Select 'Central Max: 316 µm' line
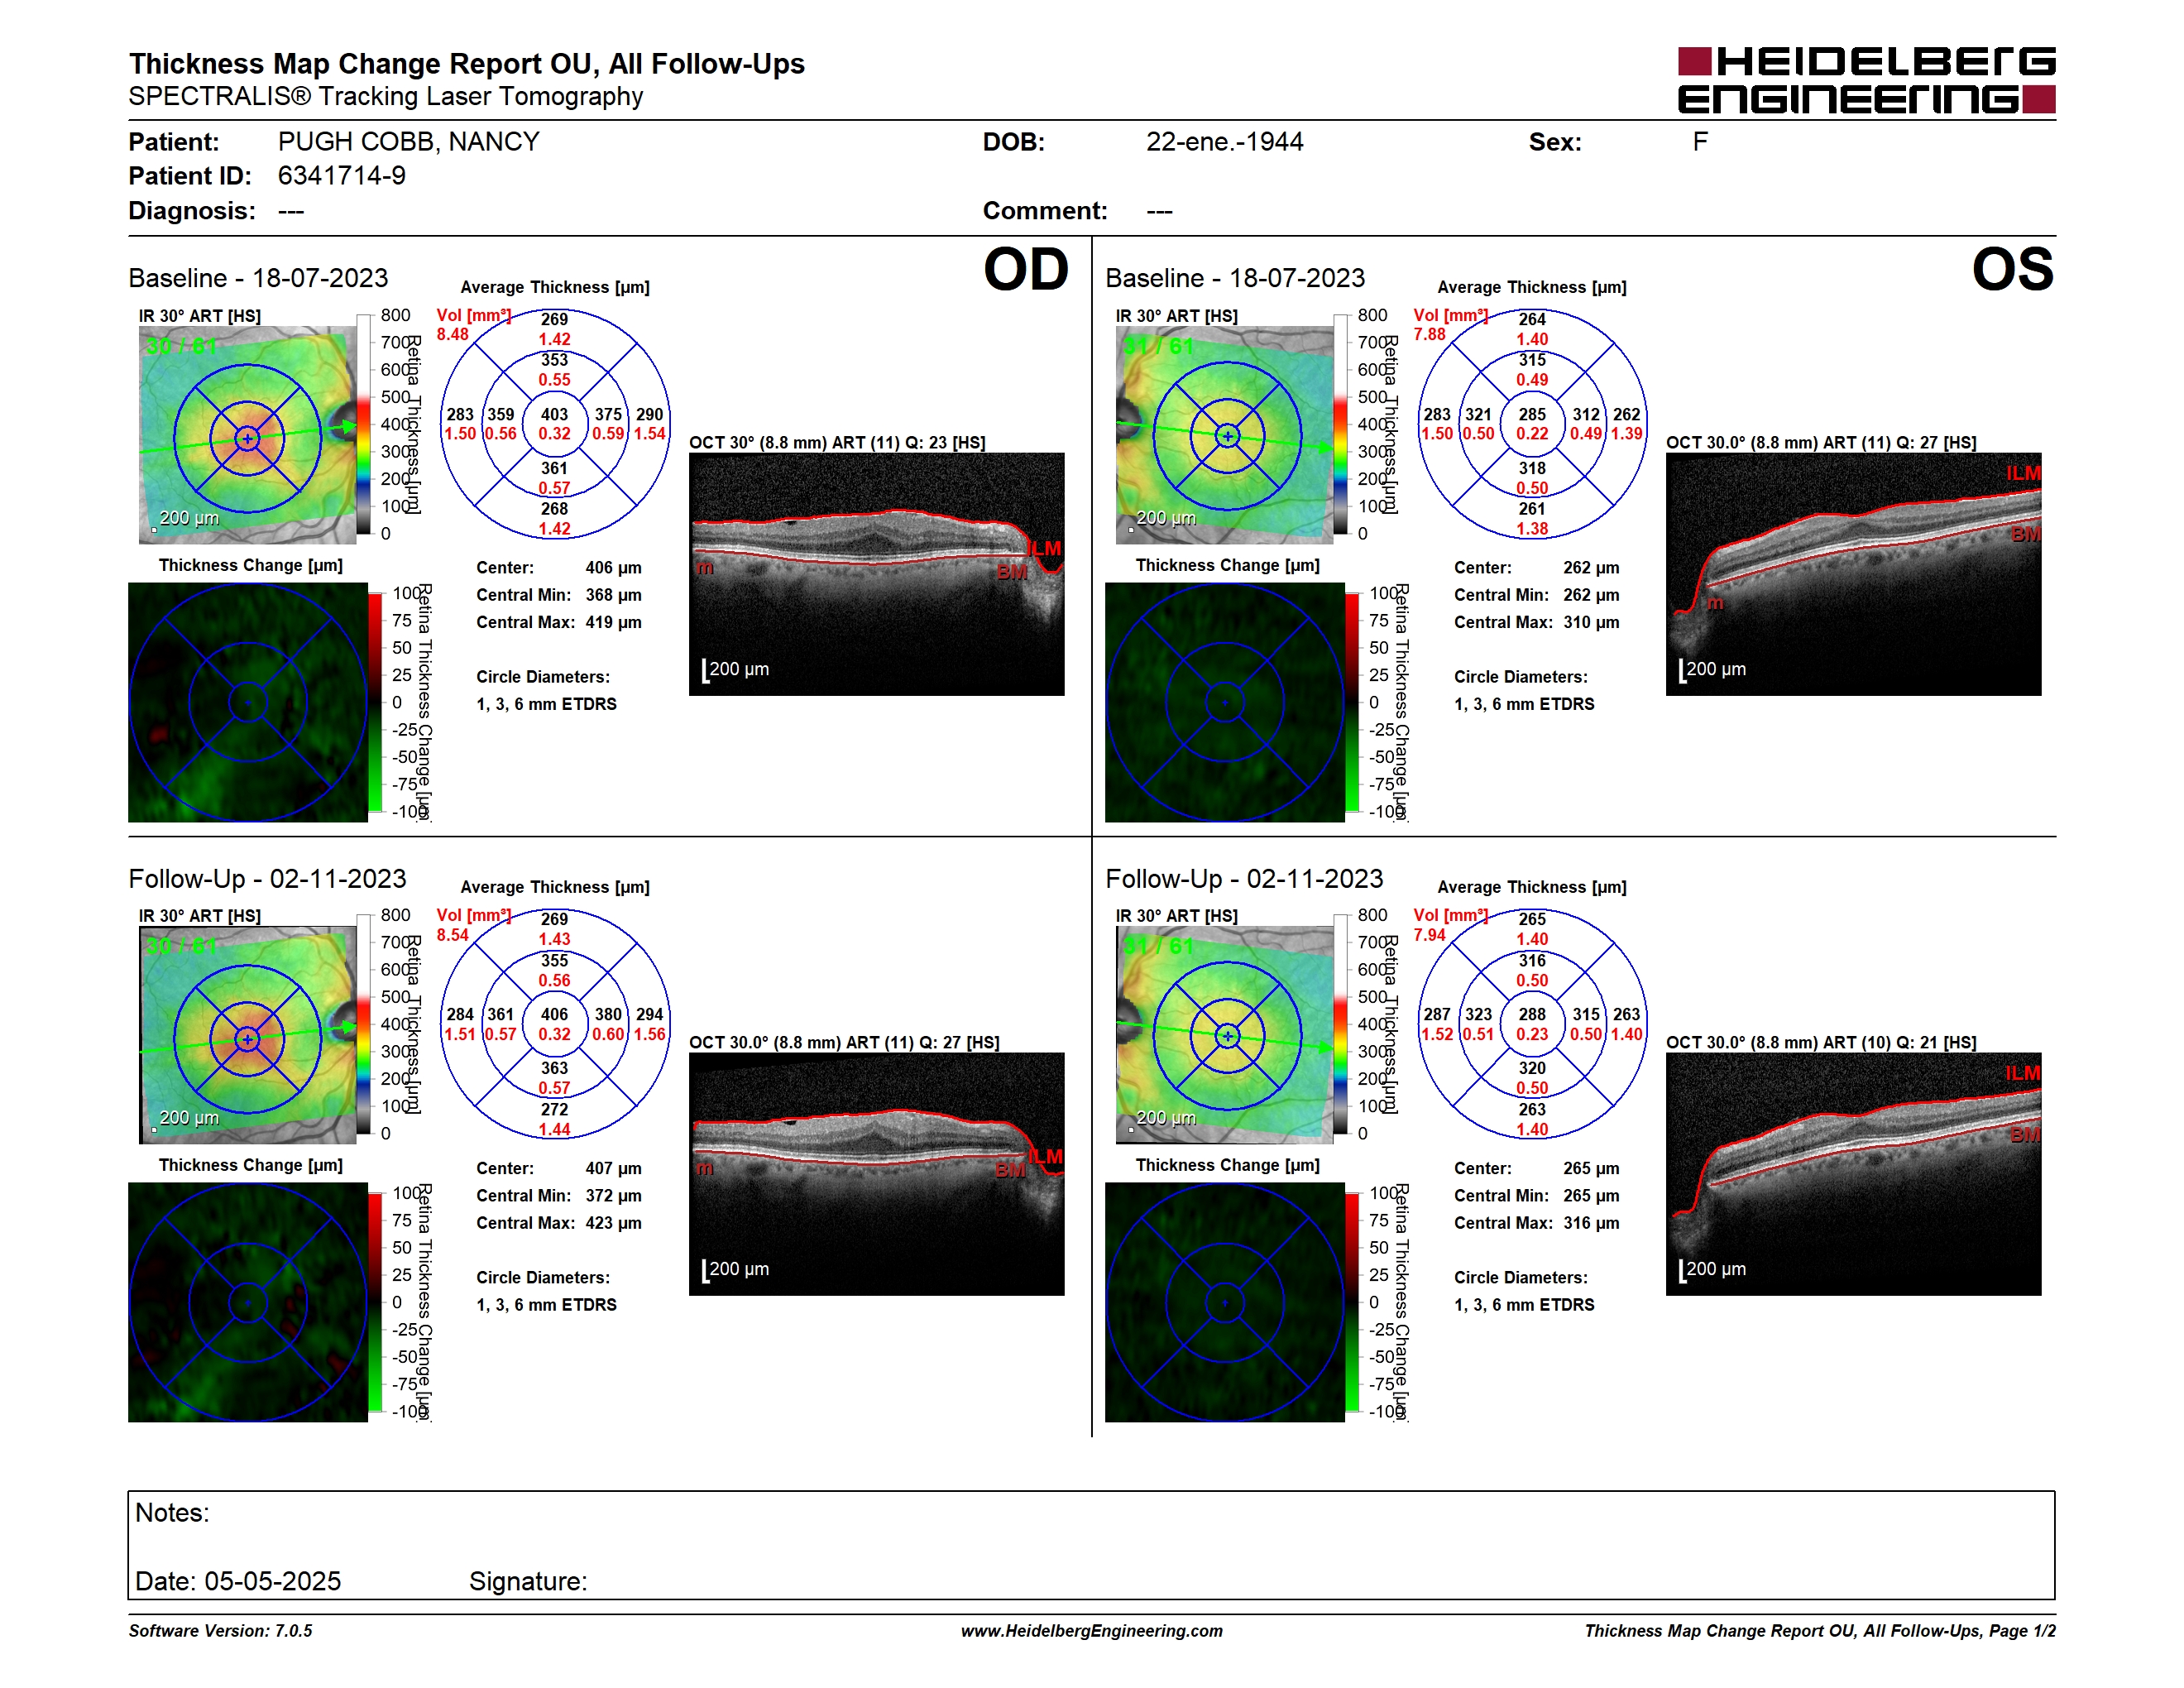Viewport: 2184px width, 1688px height. pos(1537,1222)
